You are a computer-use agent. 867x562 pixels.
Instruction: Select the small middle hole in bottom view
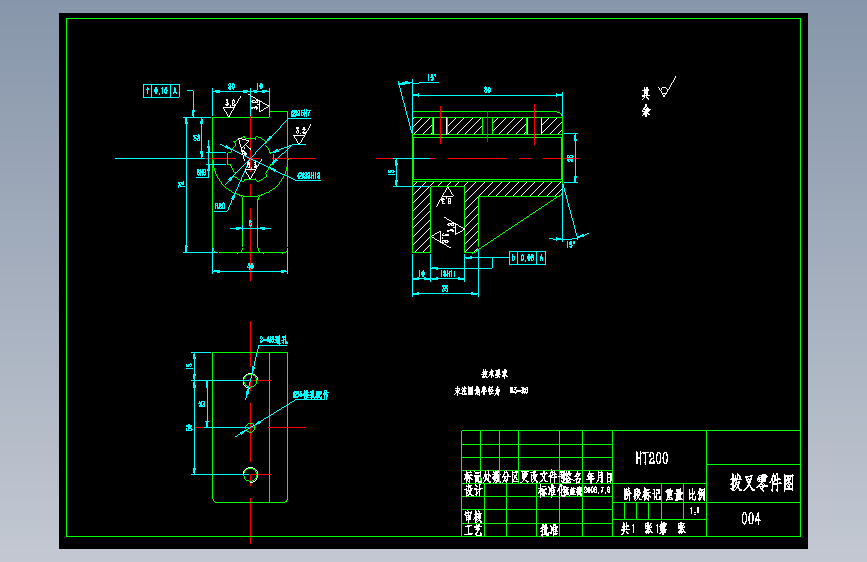click(250, 428)
